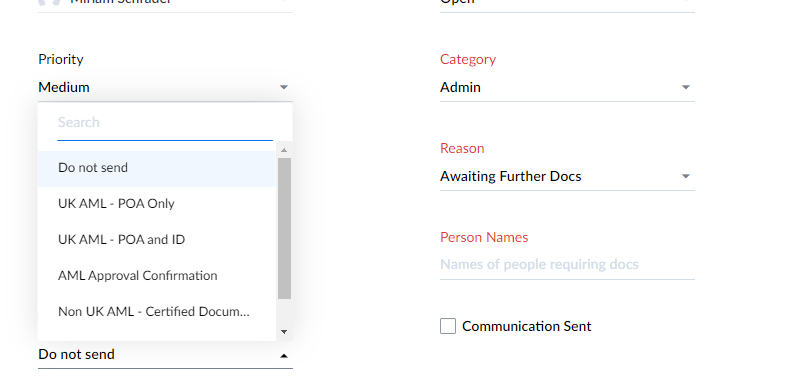
Task: Choose 'UK AML - POA and ID' option
Action: point(156,240)
